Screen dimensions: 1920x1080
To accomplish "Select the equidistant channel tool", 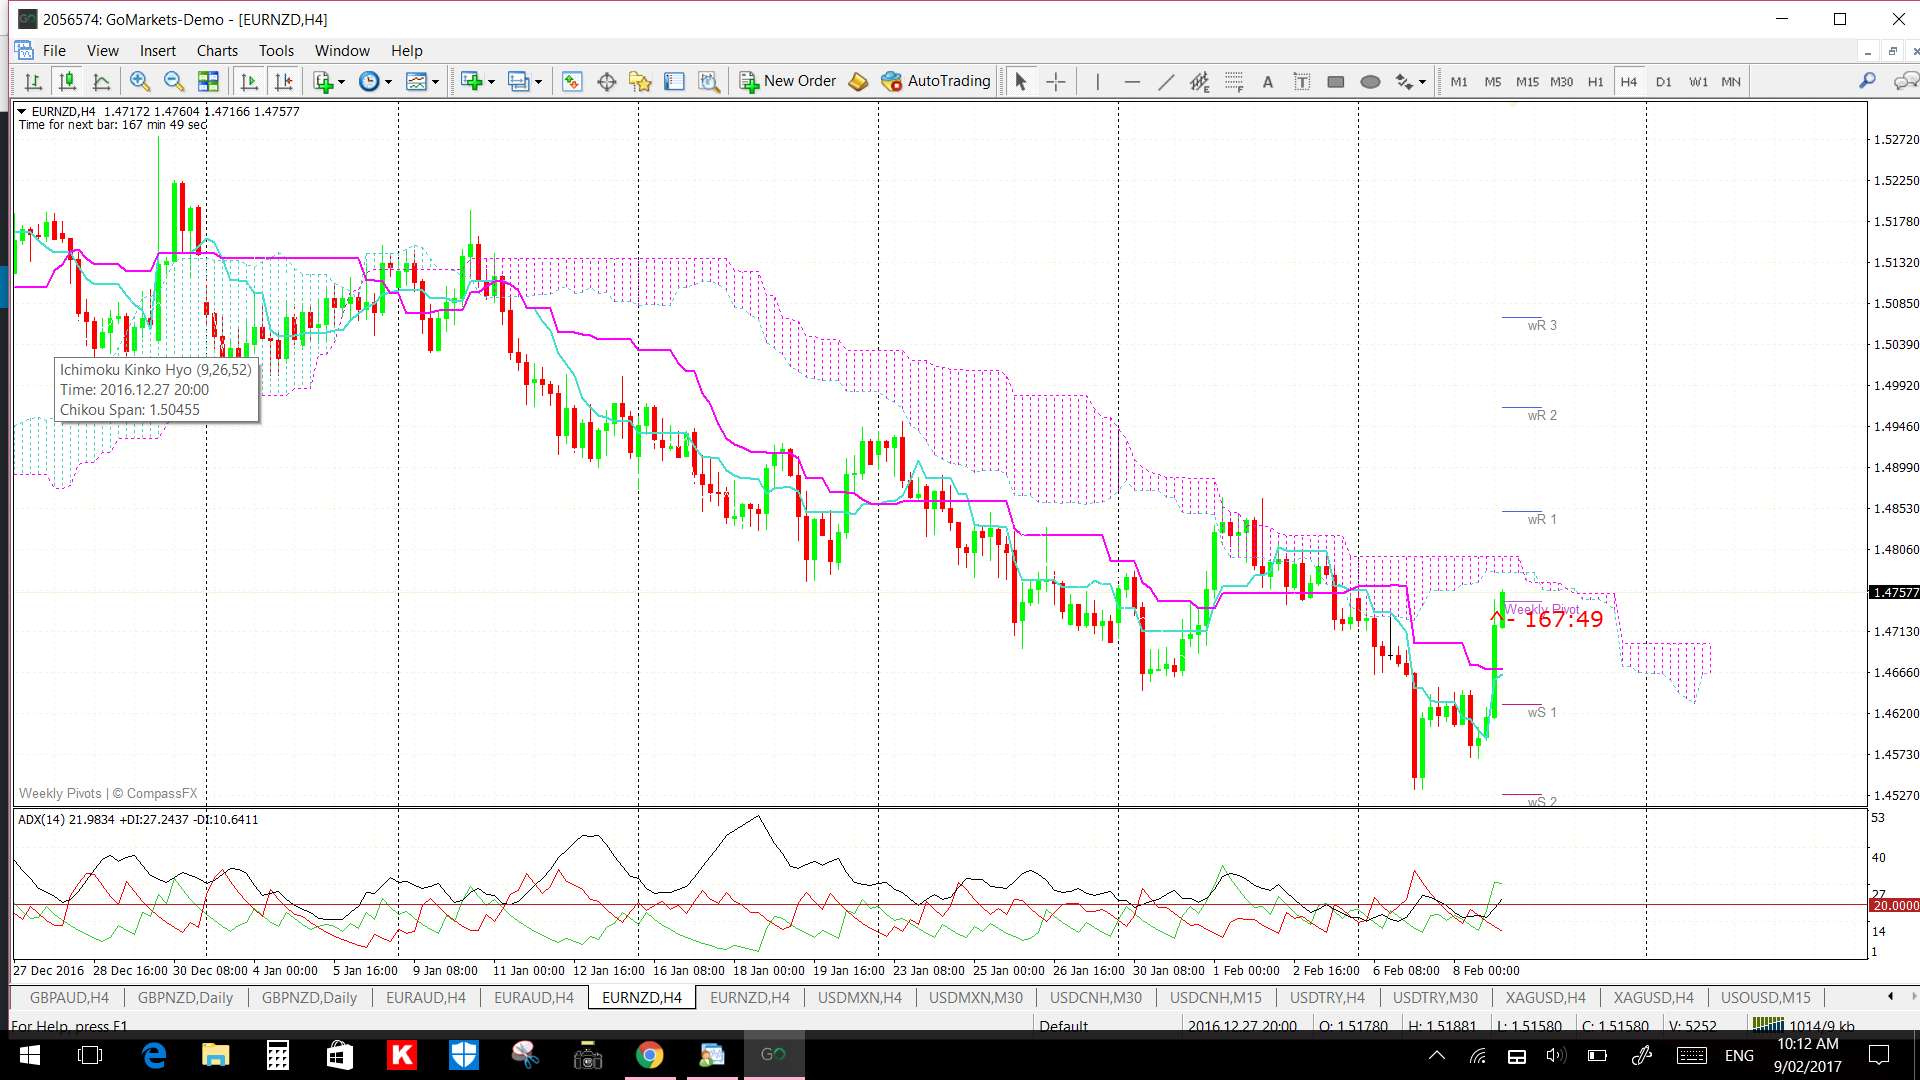I will click(x=1200, y=82).
